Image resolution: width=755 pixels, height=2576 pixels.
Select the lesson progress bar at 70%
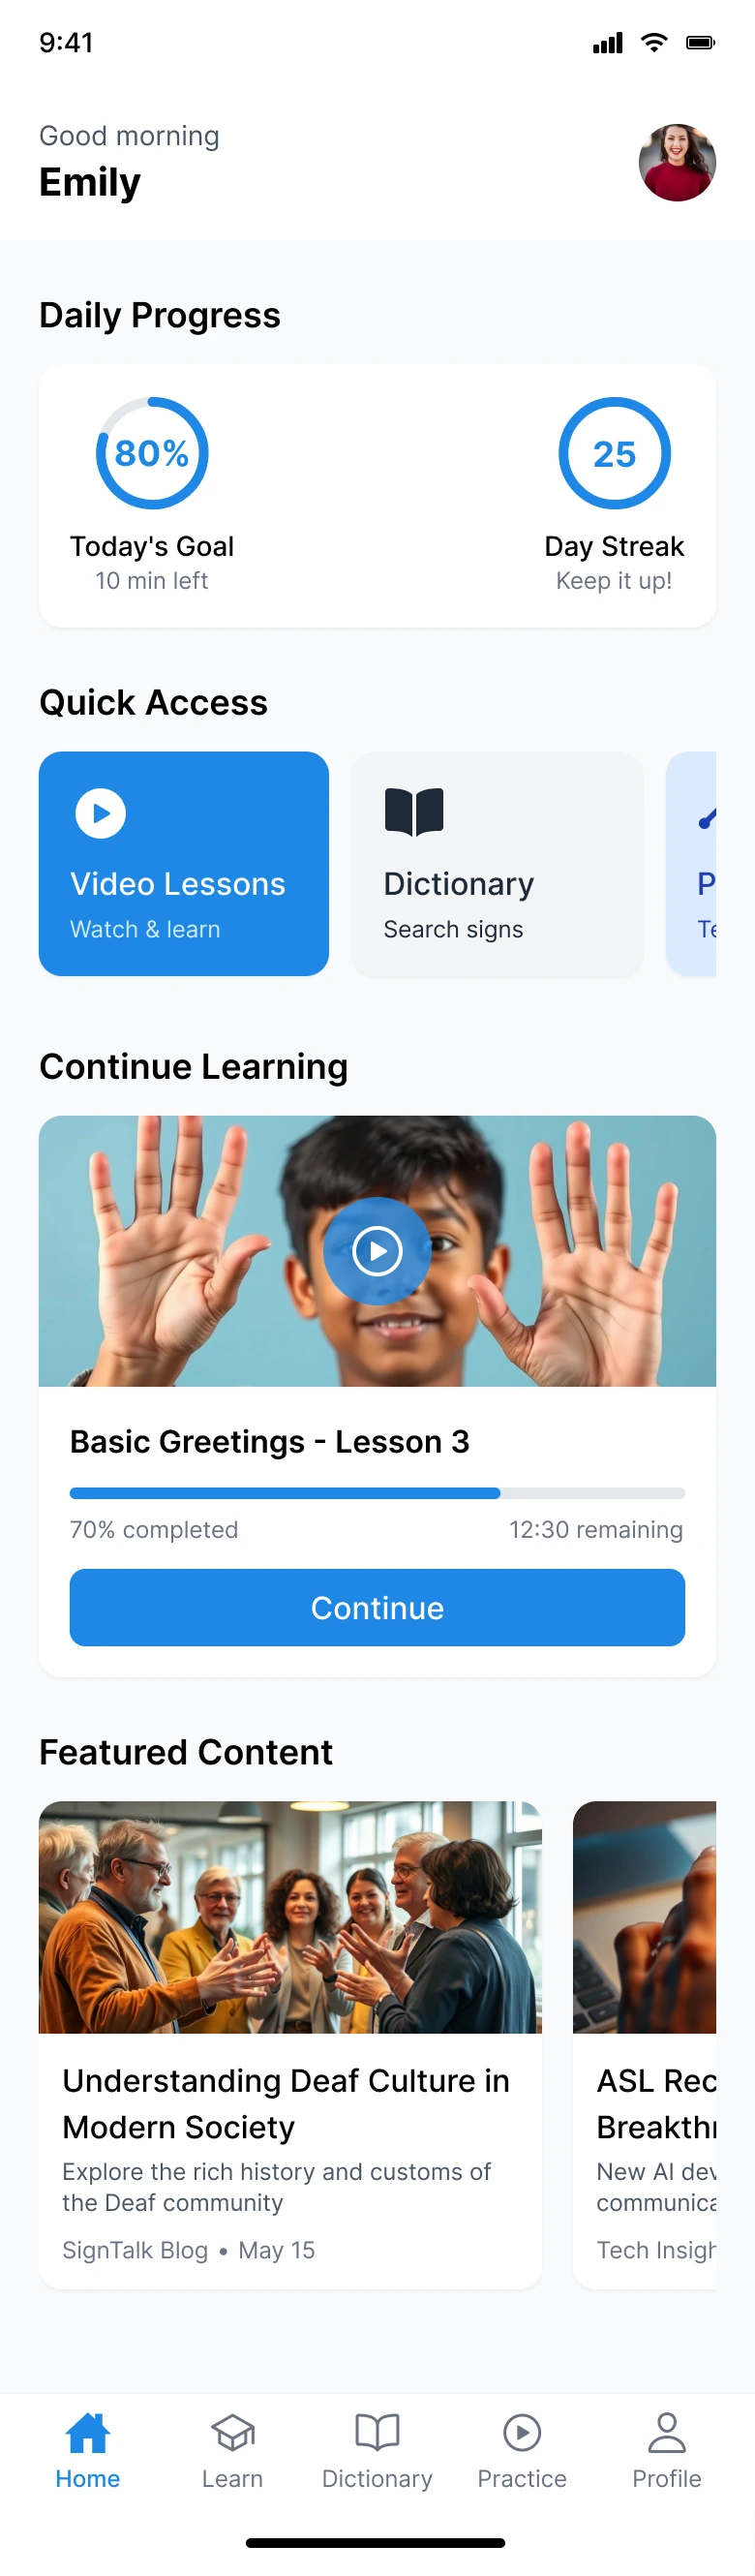coord(377,1493)
